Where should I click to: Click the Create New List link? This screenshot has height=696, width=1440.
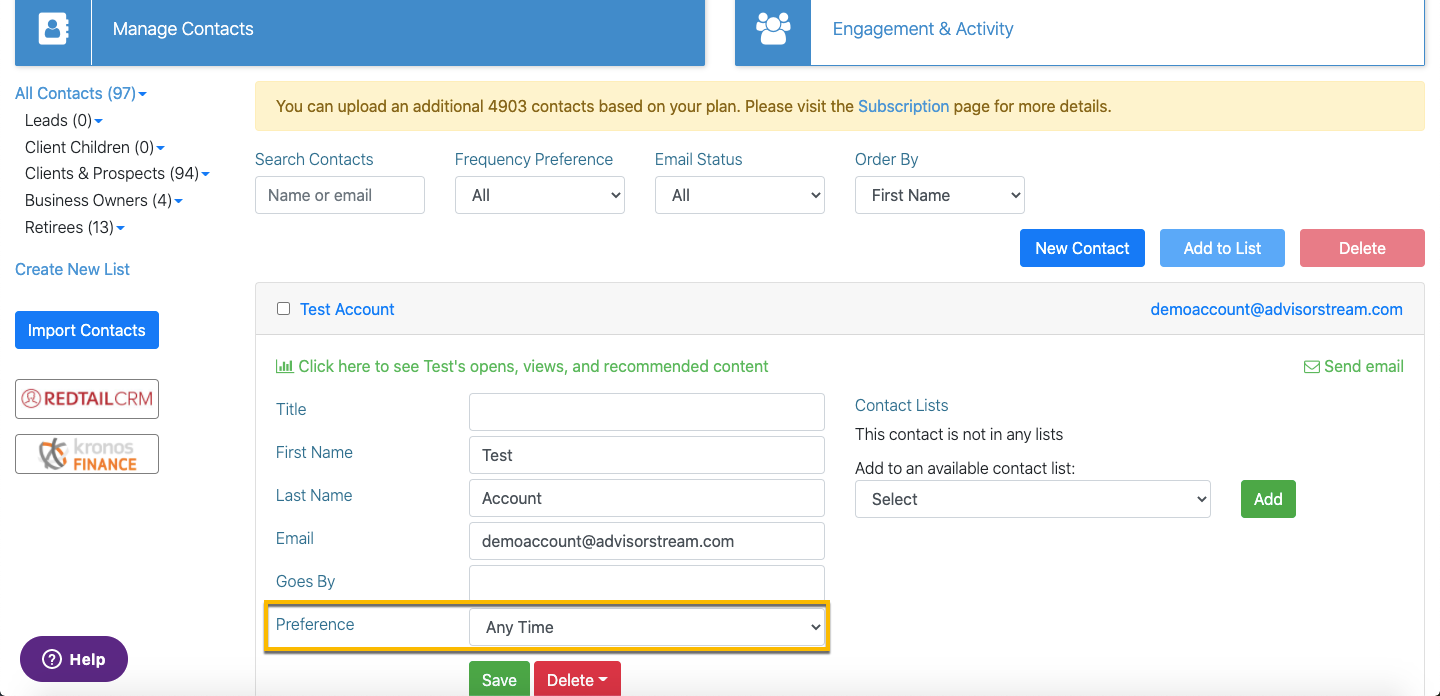72,269
